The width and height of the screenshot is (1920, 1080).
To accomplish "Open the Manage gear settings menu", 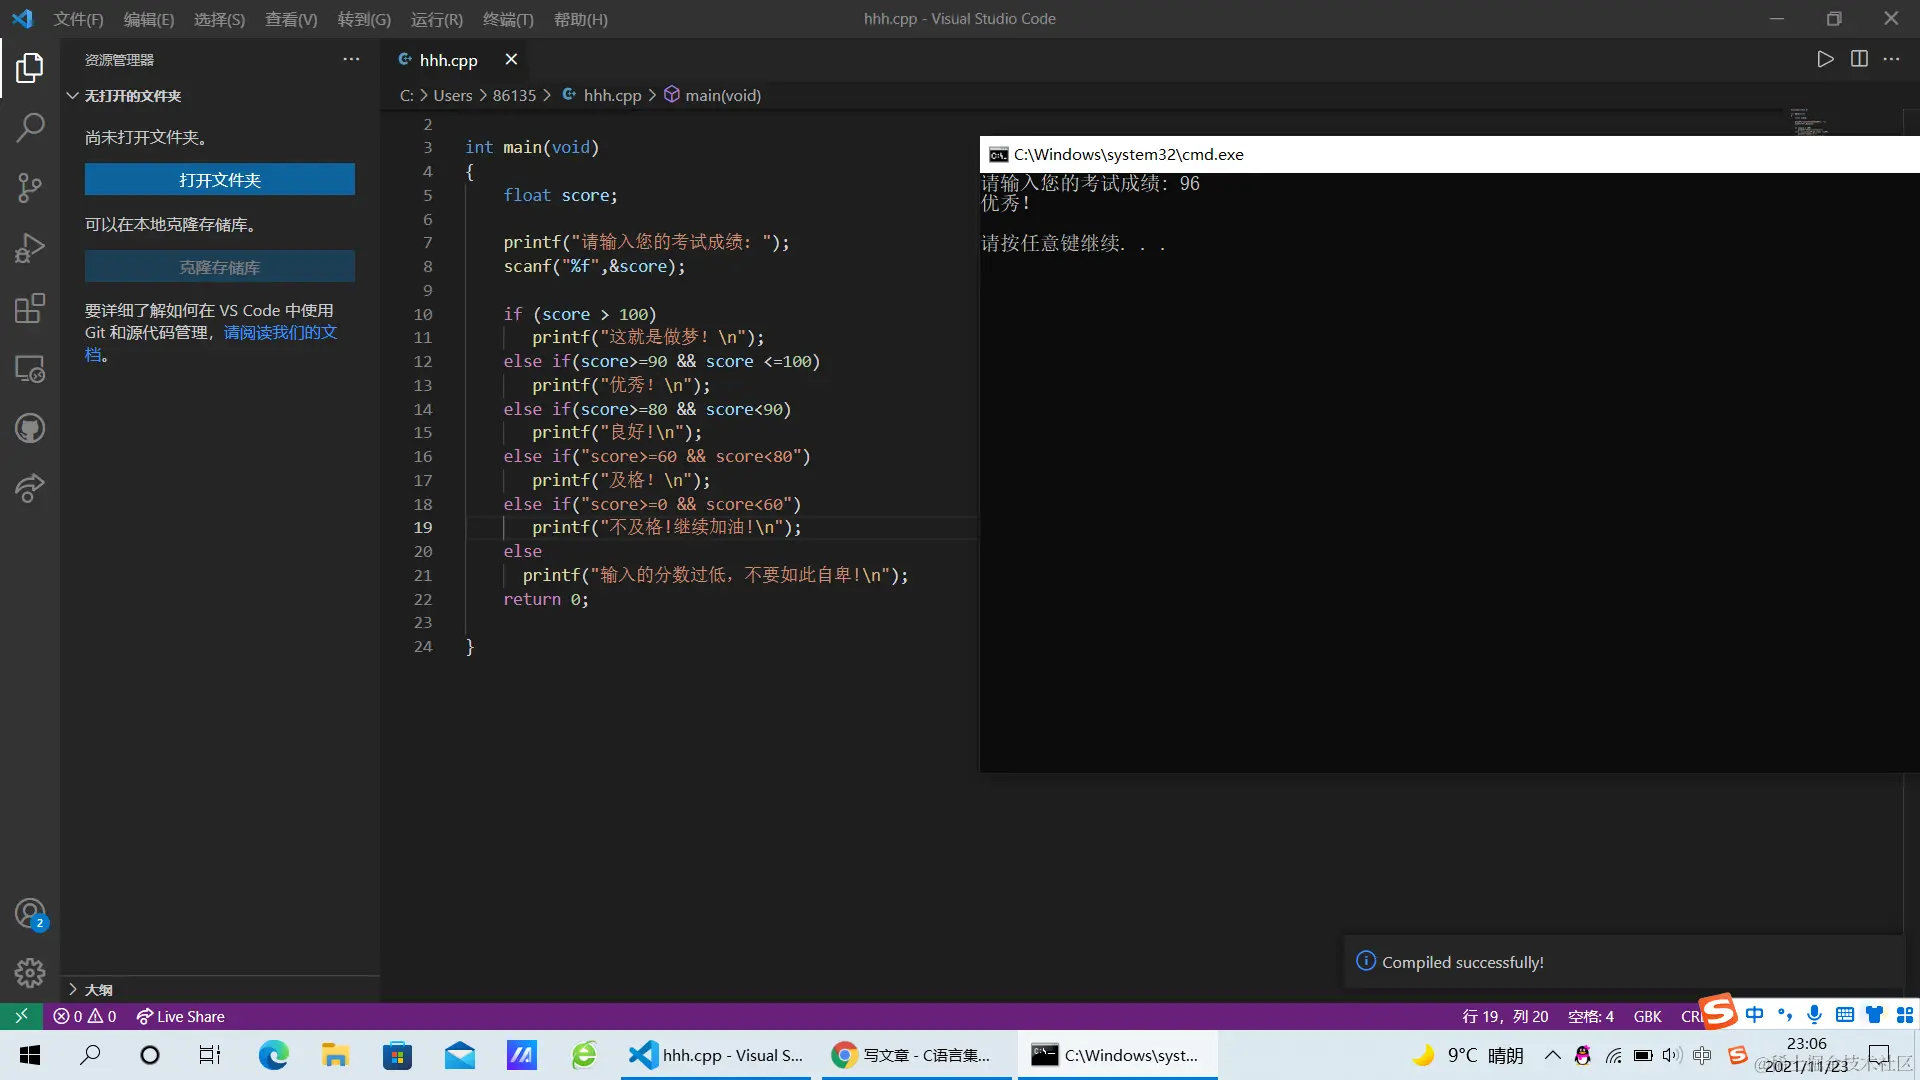I will 30,972.
